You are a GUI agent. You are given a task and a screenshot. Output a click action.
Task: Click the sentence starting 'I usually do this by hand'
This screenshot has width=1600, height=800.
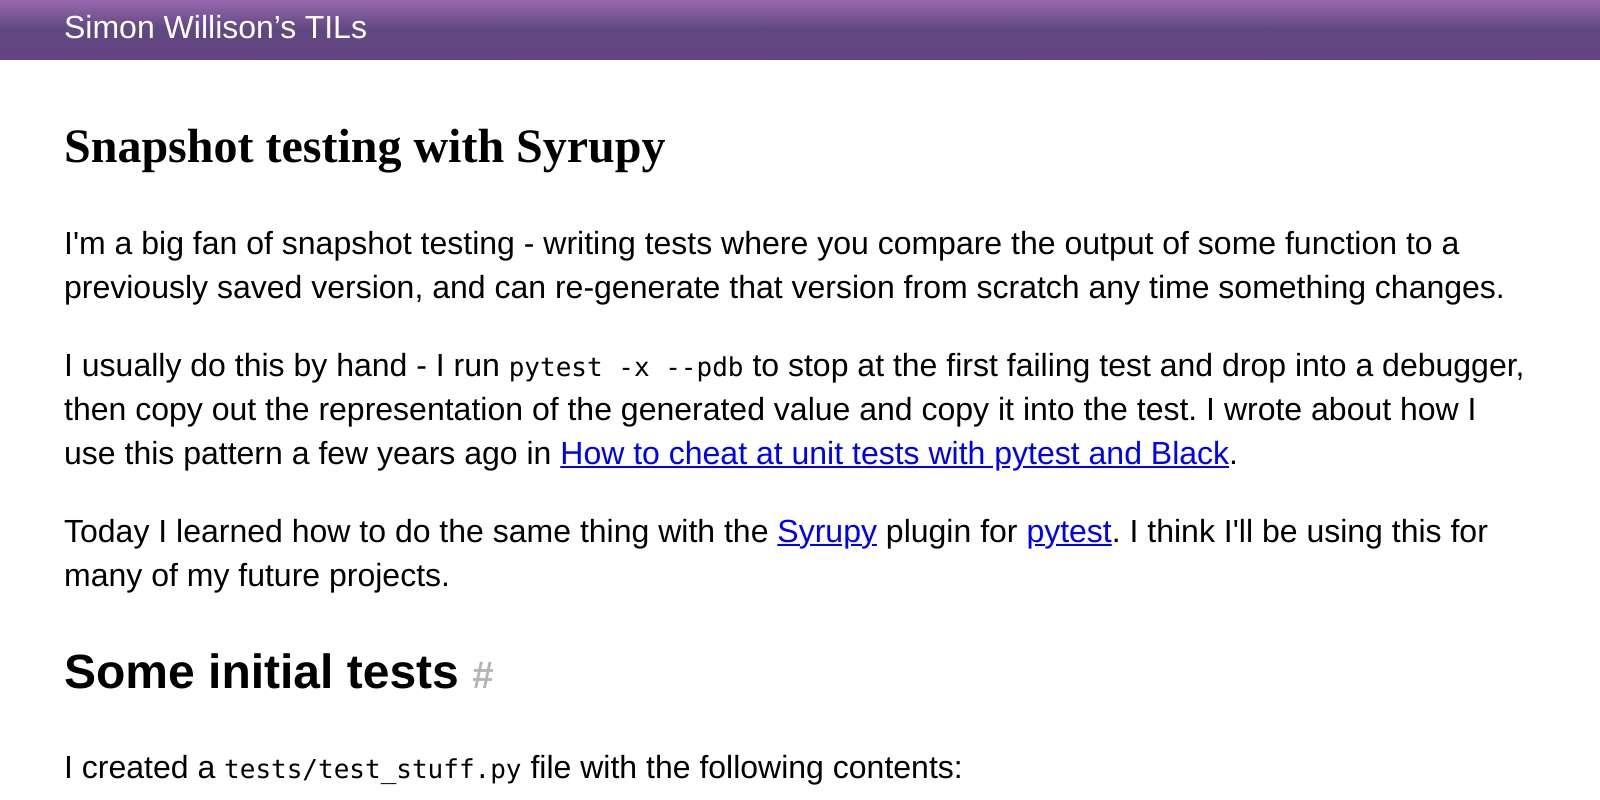tap(794, 409)
